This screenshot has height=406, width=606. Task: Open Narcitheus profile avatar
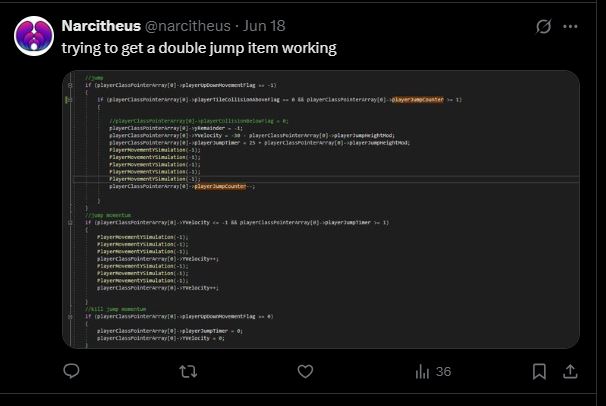pyautogui.click(x=34, y=36)
